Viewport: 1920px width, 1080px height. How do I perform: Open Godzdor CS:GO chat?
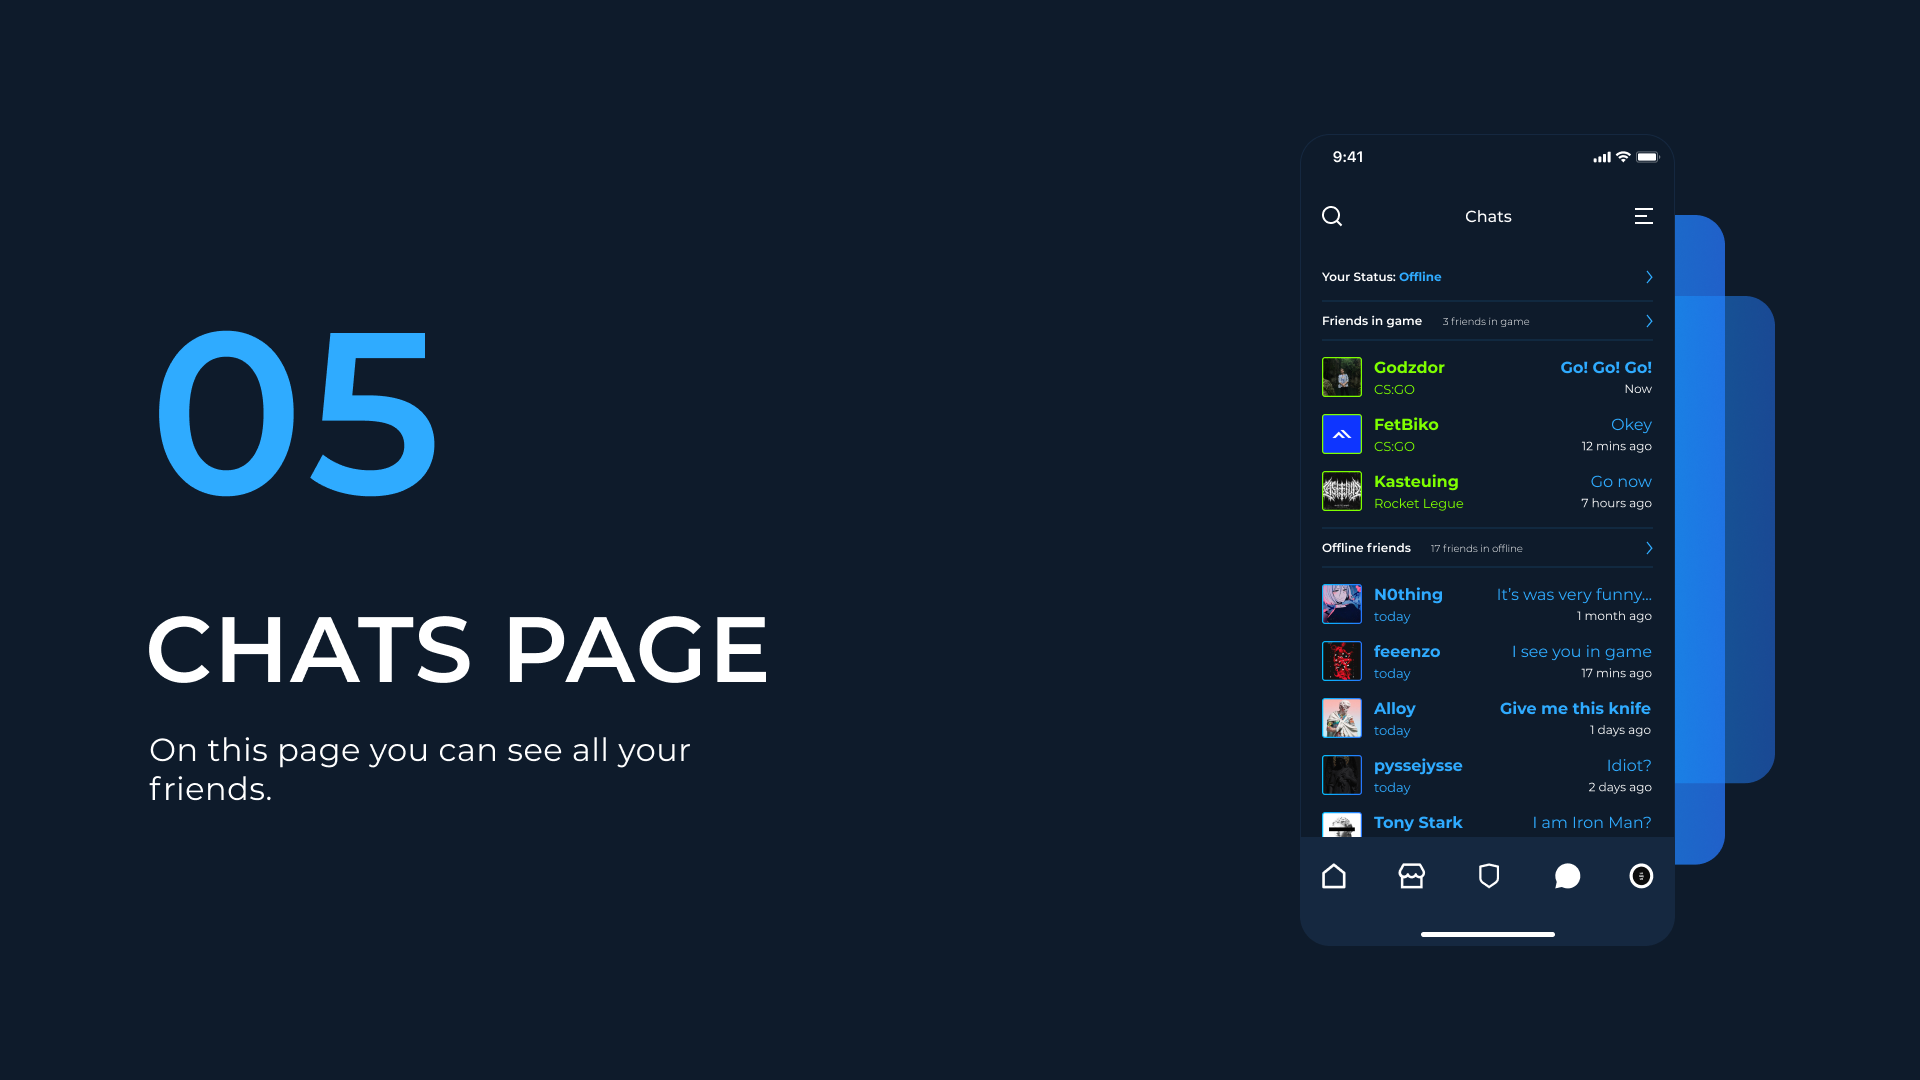(x=1487, y=377)
